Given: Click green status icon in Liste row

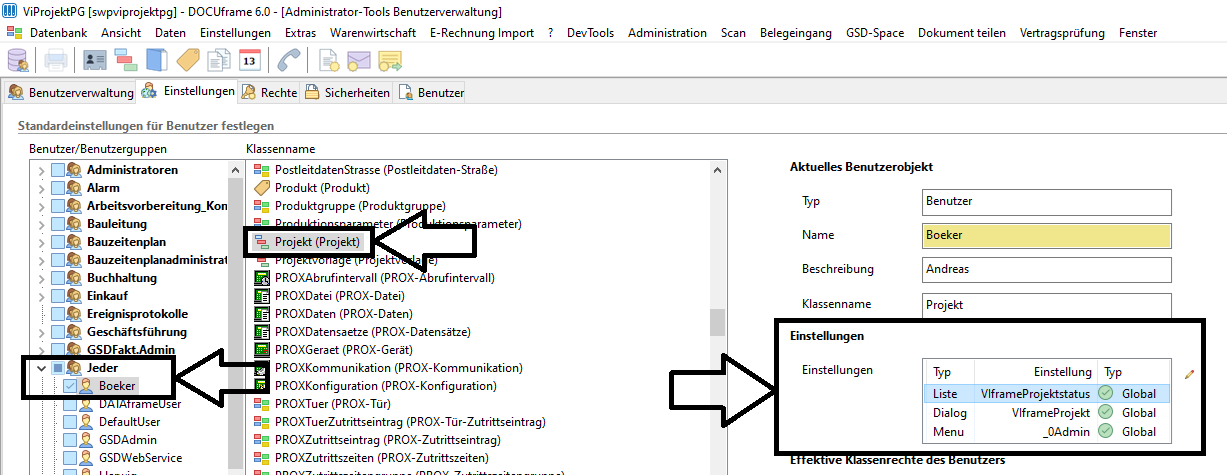Looking at the screenshot, I should tap(1106, 393).
